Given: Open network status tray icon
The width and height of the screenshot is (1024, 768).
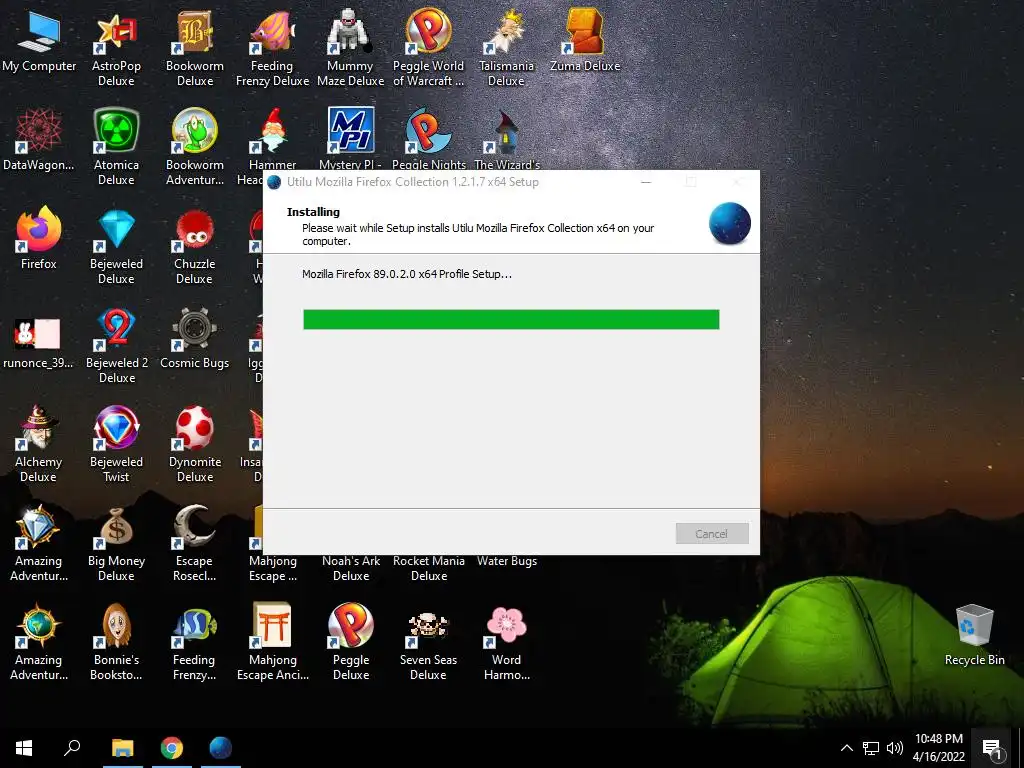Looking at the screenshot, I should coord(871,748).
